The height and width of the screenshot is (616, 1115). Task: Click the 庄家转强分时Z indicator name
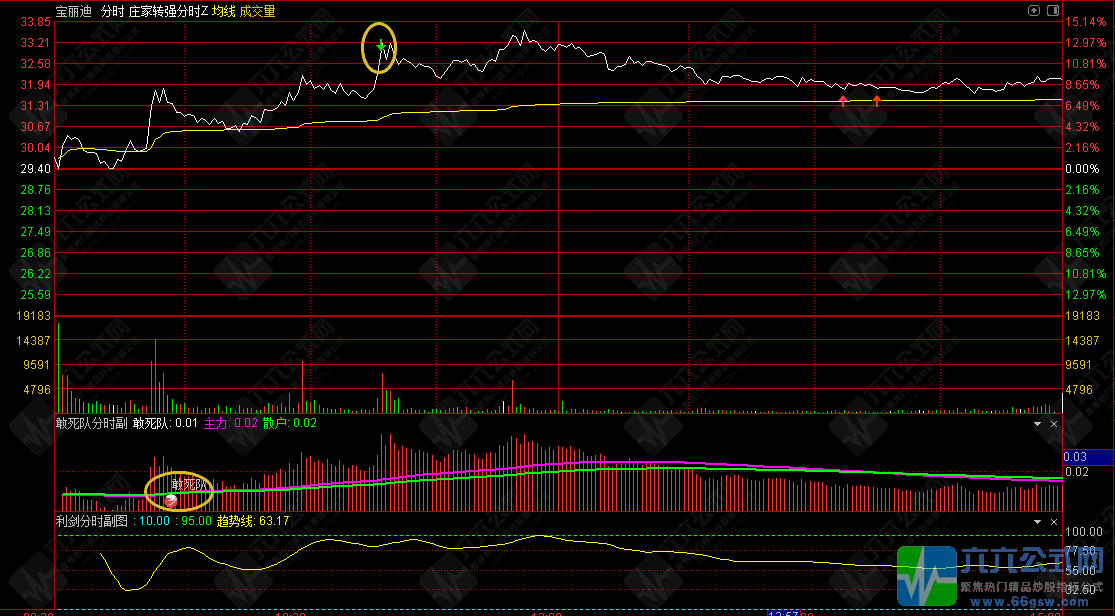(168, 12)
